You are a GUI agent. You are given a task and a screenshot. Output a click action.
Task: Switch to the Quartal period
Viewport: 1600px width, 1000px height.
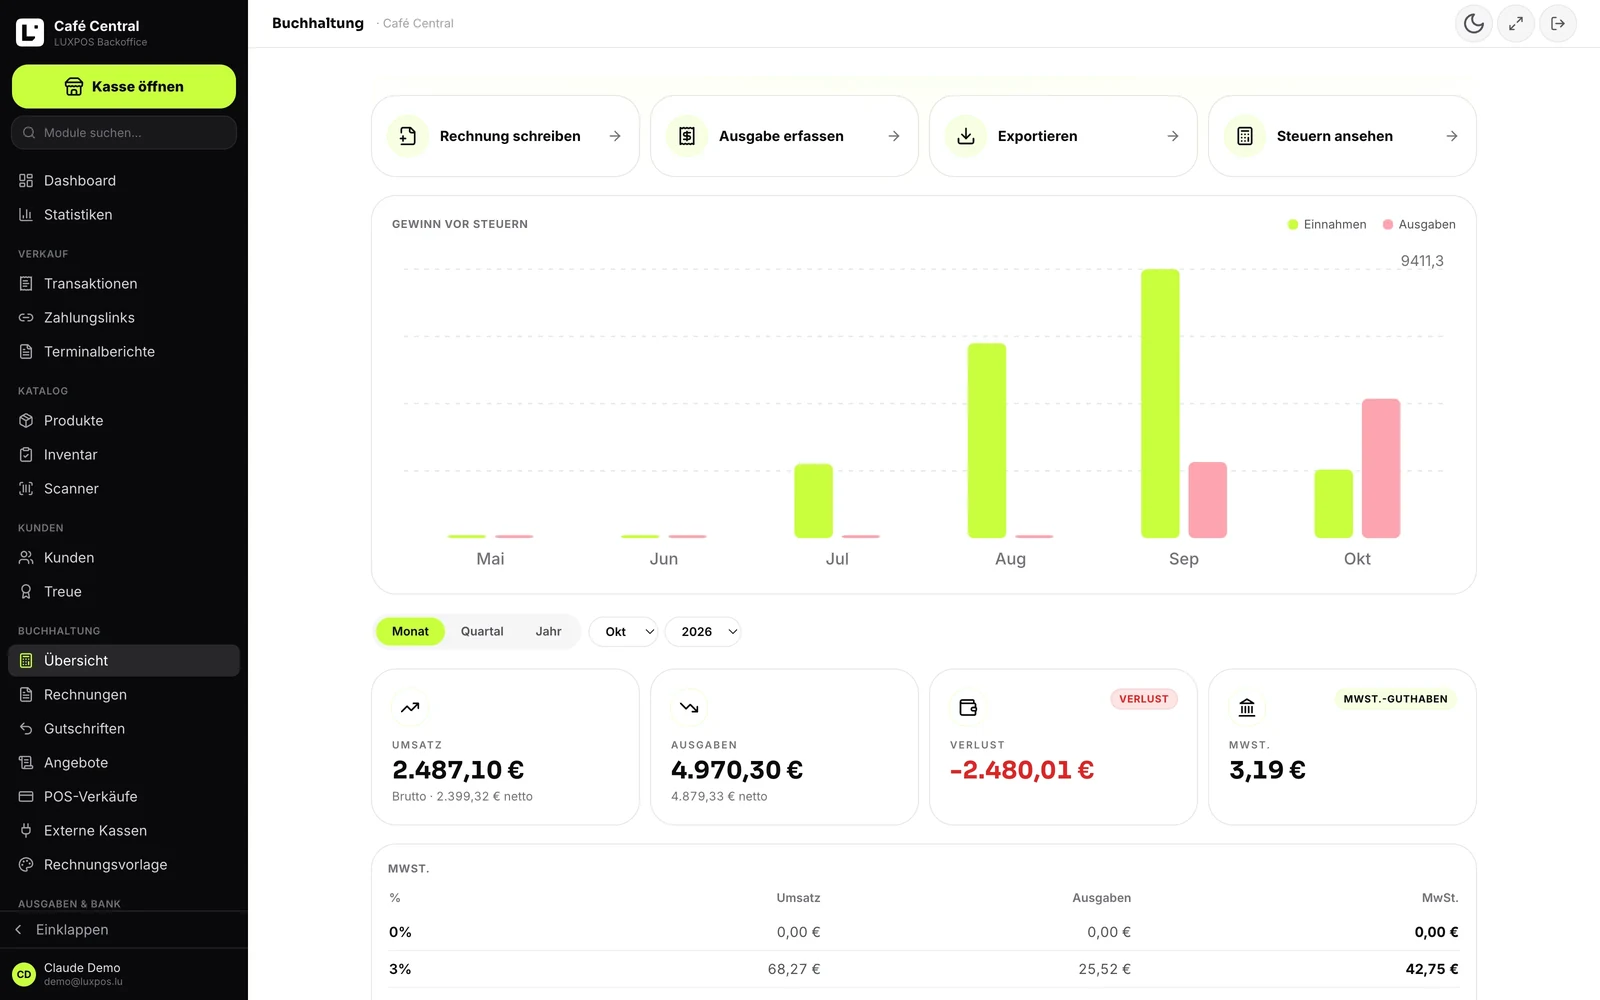[x=482, y=631]
